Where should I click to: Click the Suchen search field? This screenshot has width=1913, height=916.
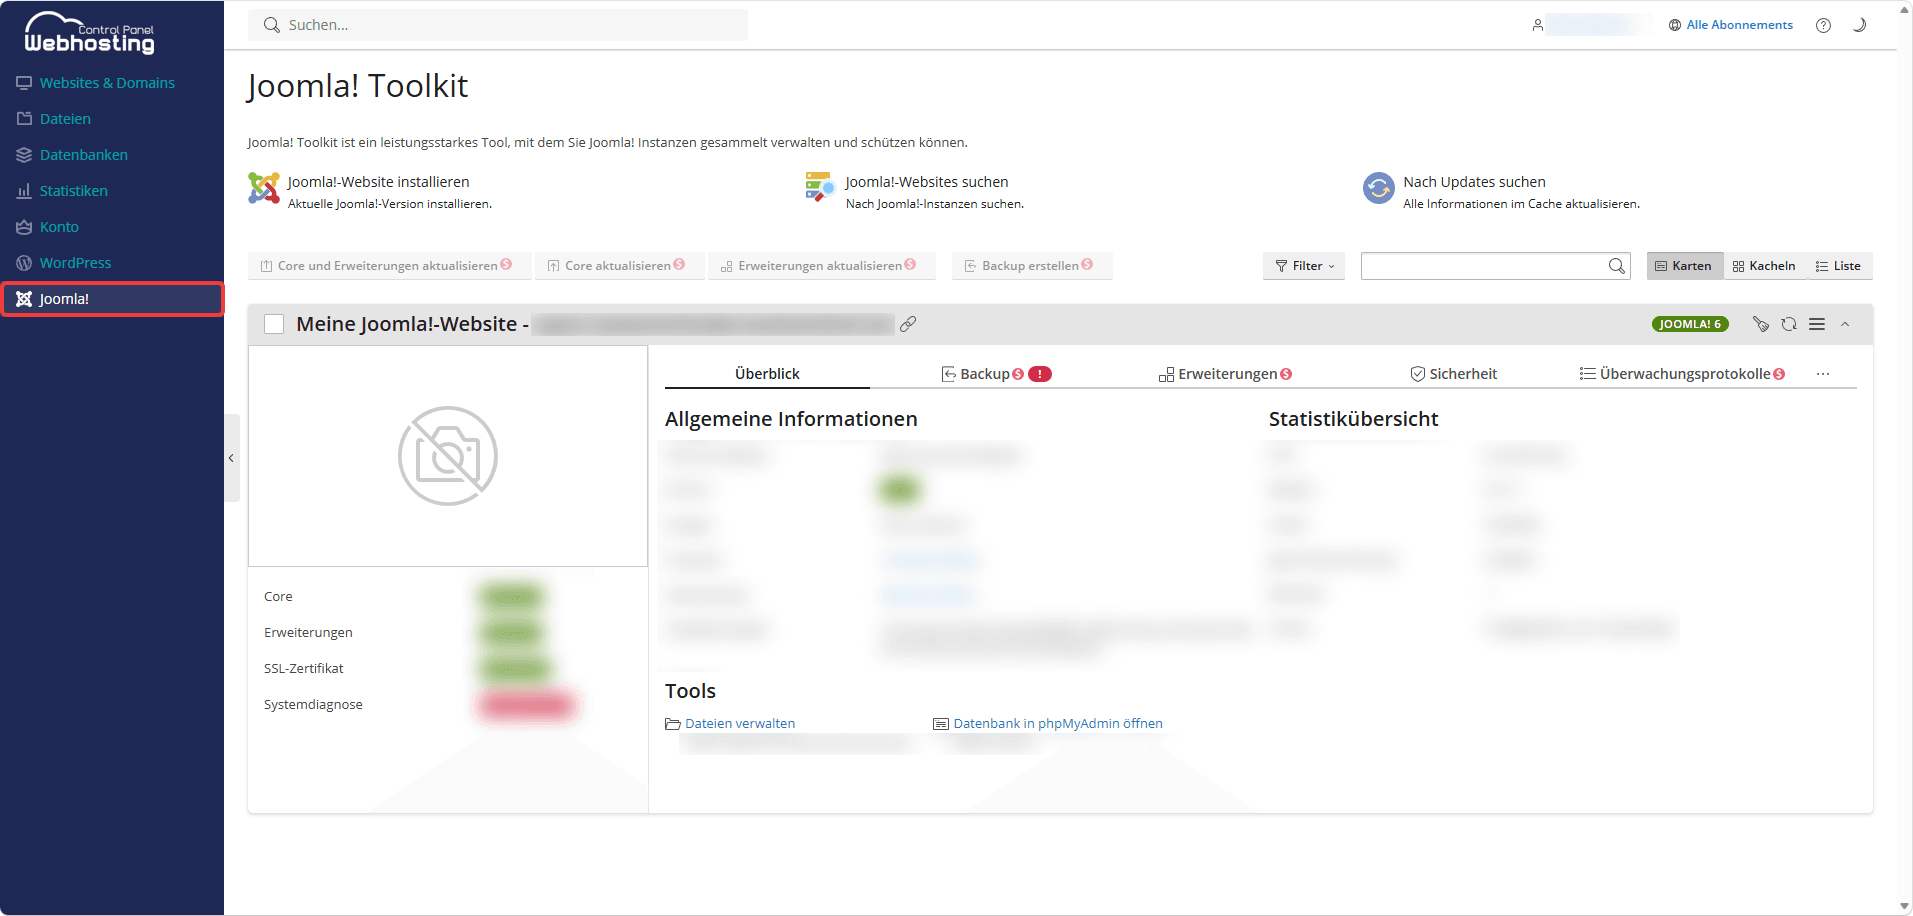[498, 25]
